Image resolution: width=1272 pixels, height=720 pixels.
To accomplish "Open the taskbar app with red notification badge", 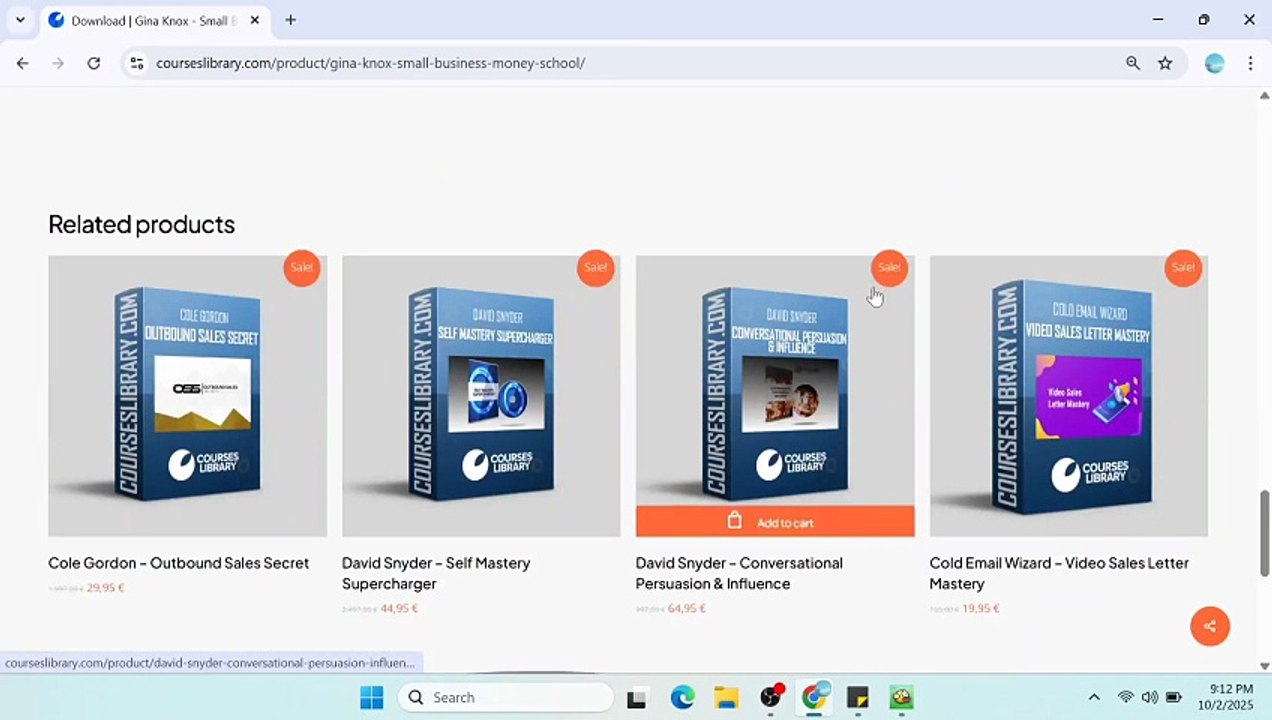I will [771, 697].
